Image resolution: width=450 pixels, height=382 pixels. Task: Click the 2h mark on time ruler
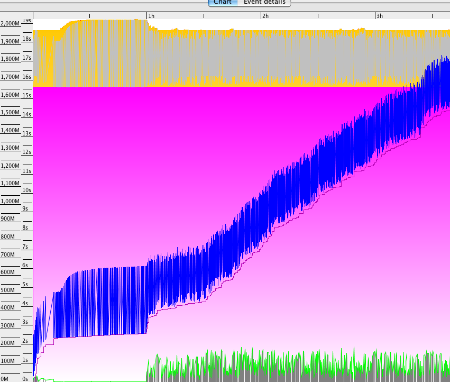(x=265, y=16)
